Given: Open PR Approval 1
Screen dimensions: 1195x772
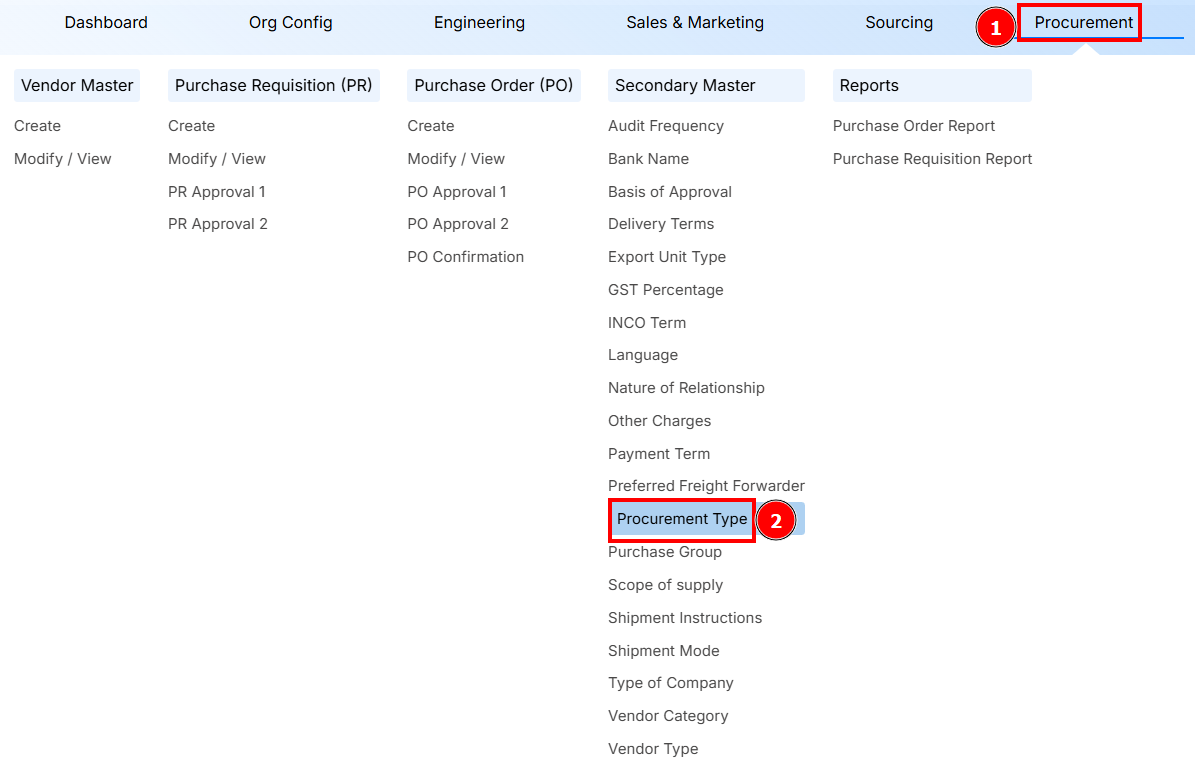Looking at the screenshot, I should point(217,191).
